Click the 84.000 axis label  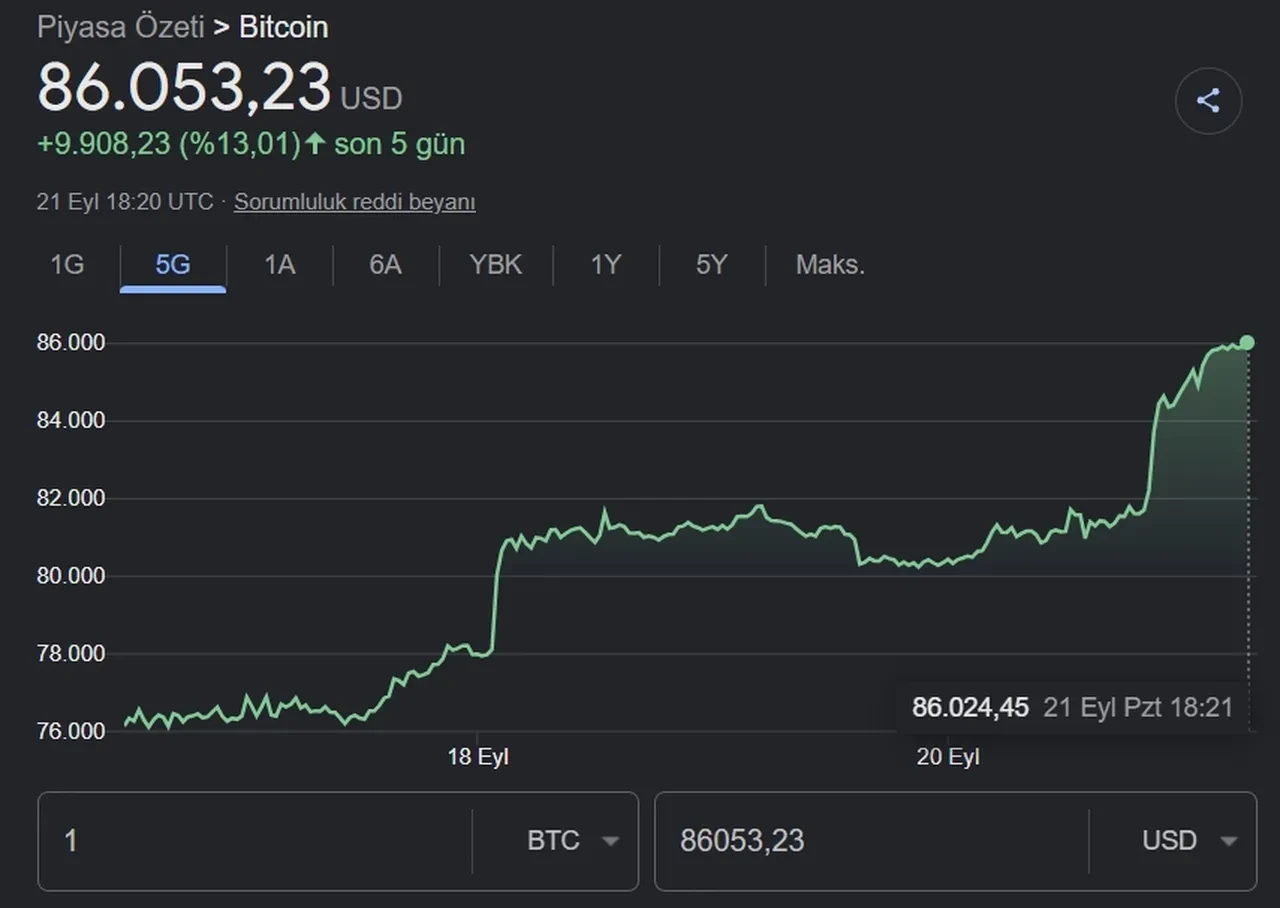click(71, 421)
